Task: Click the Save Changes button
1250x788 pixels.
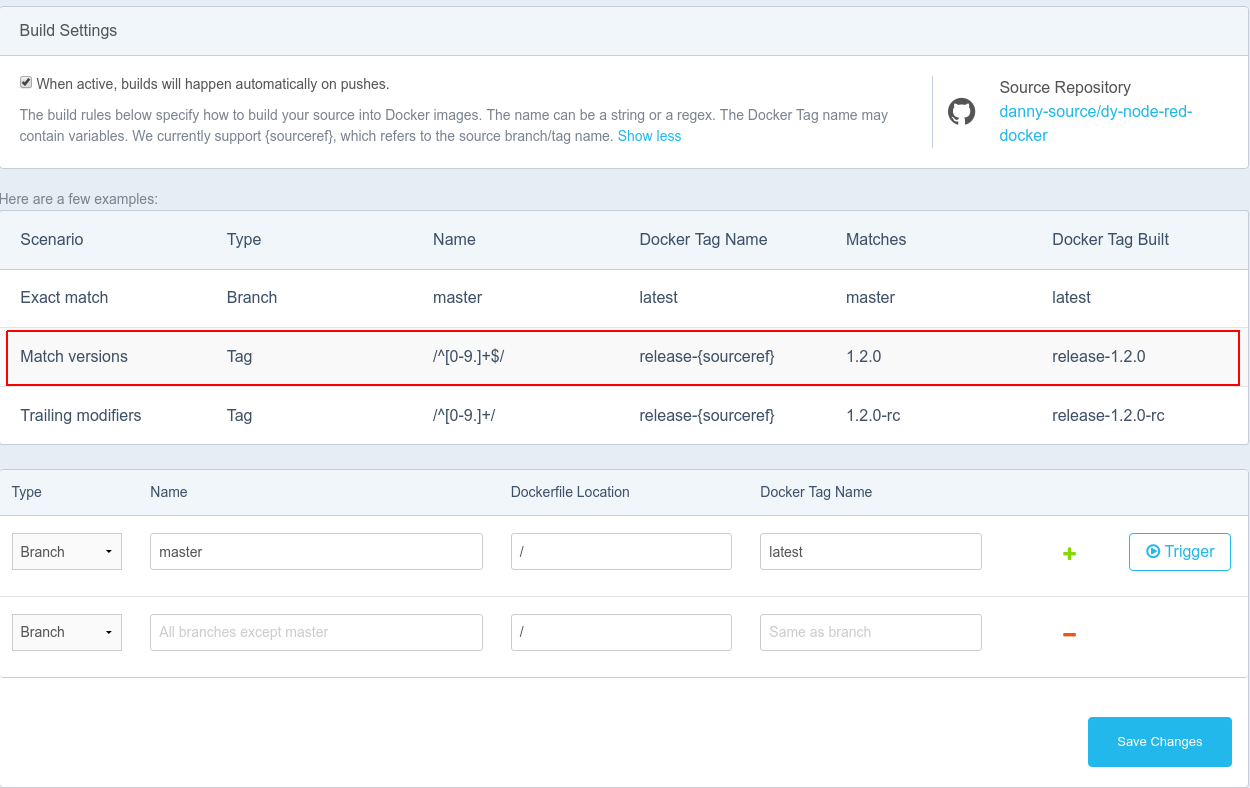Action: point(1159,742)
